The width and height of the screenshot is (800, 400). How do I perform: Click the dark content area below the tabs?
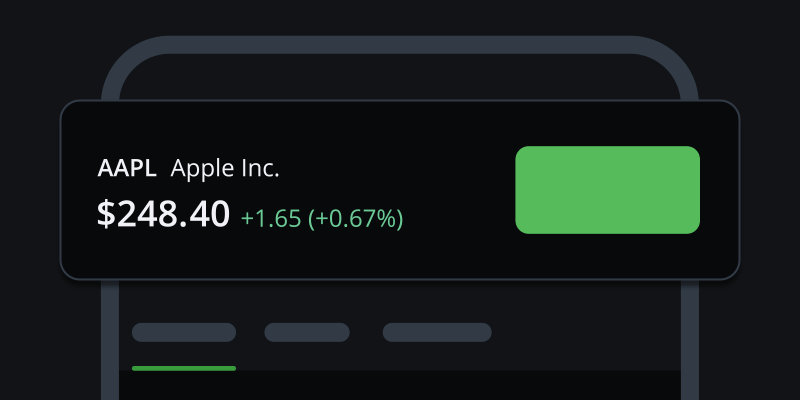(400, 386)
